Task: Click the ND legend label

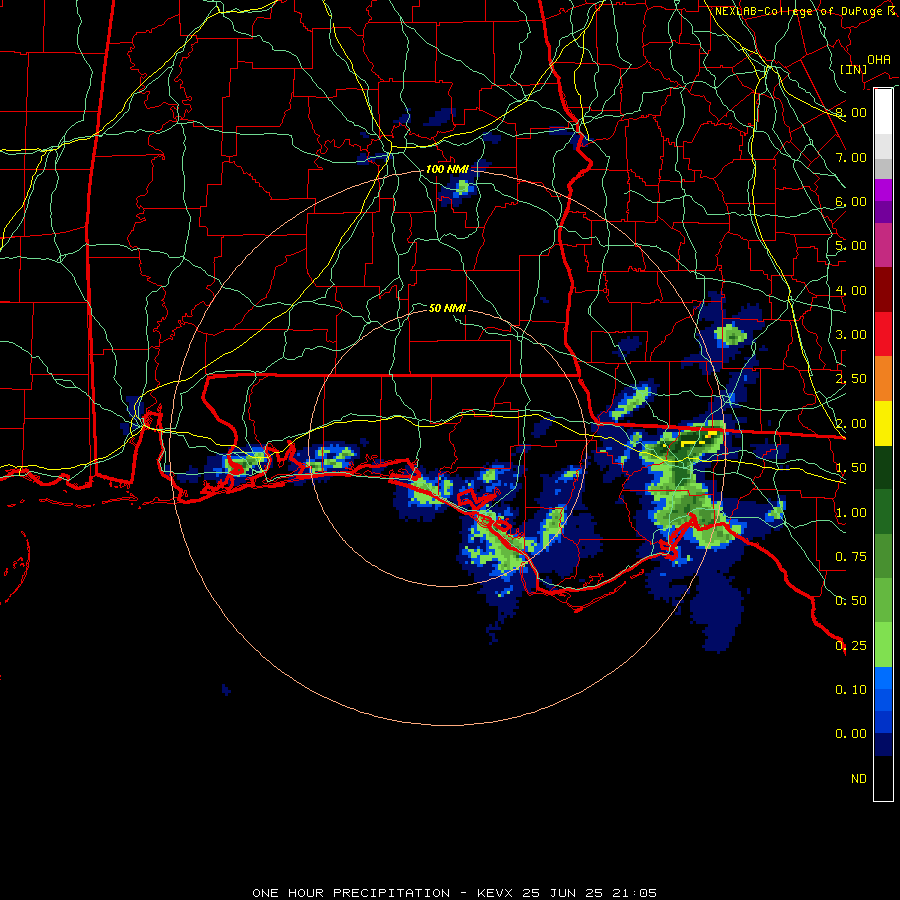Action: (859, 779)
